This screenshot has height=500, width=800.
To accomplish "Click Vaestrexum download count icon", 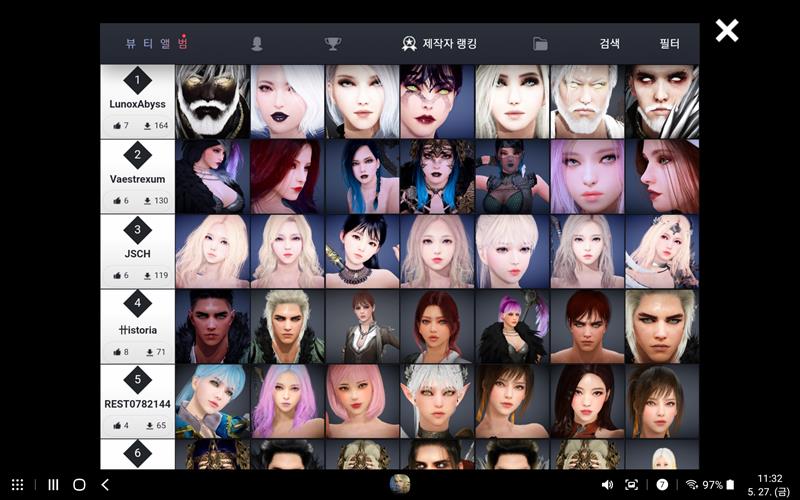I will [147, 201].
